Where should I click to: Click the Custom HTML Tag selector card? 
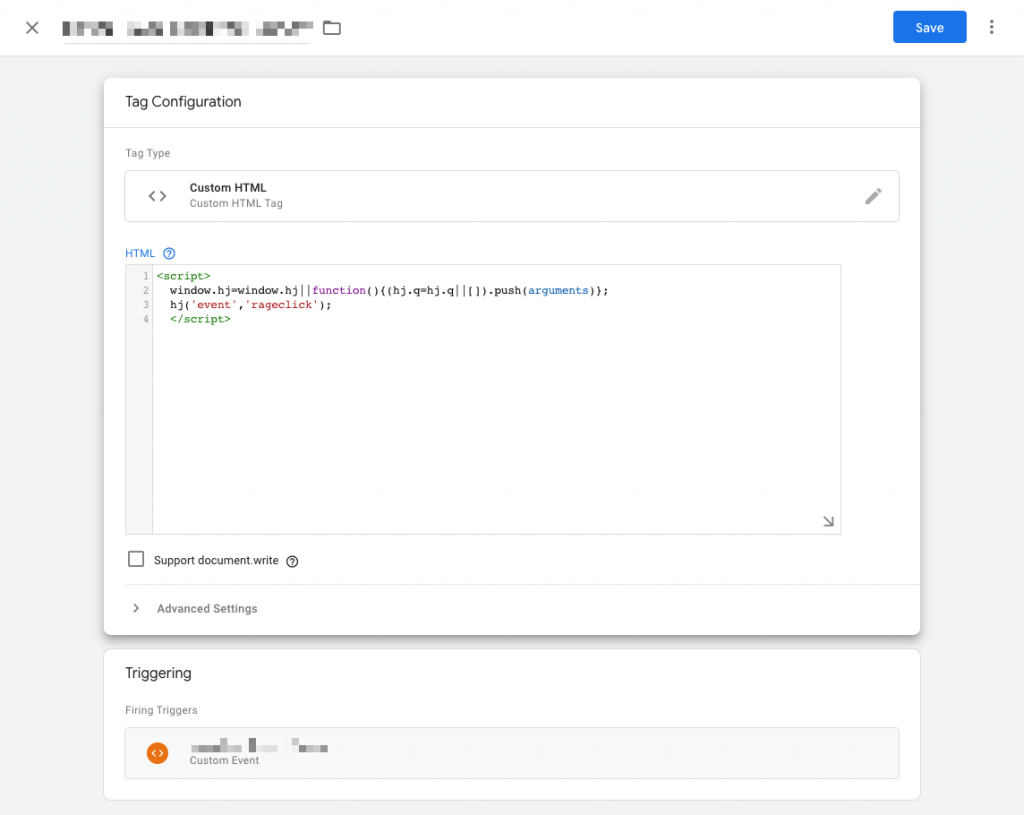click(x=512, y=196)
